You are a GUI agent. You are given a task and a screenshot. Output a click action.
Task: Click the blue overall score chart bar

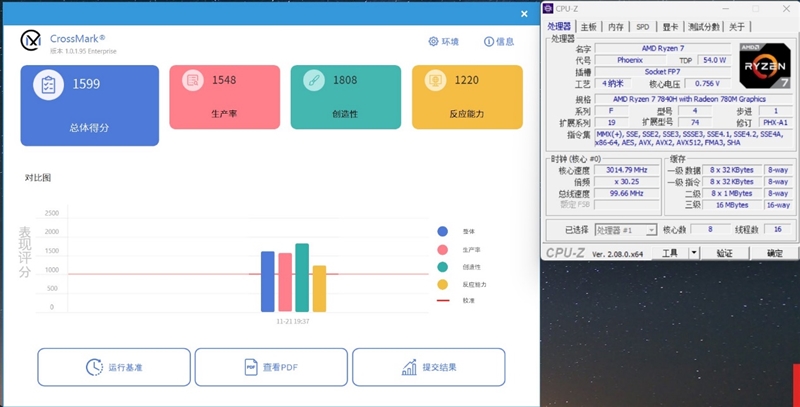(267, 281)
